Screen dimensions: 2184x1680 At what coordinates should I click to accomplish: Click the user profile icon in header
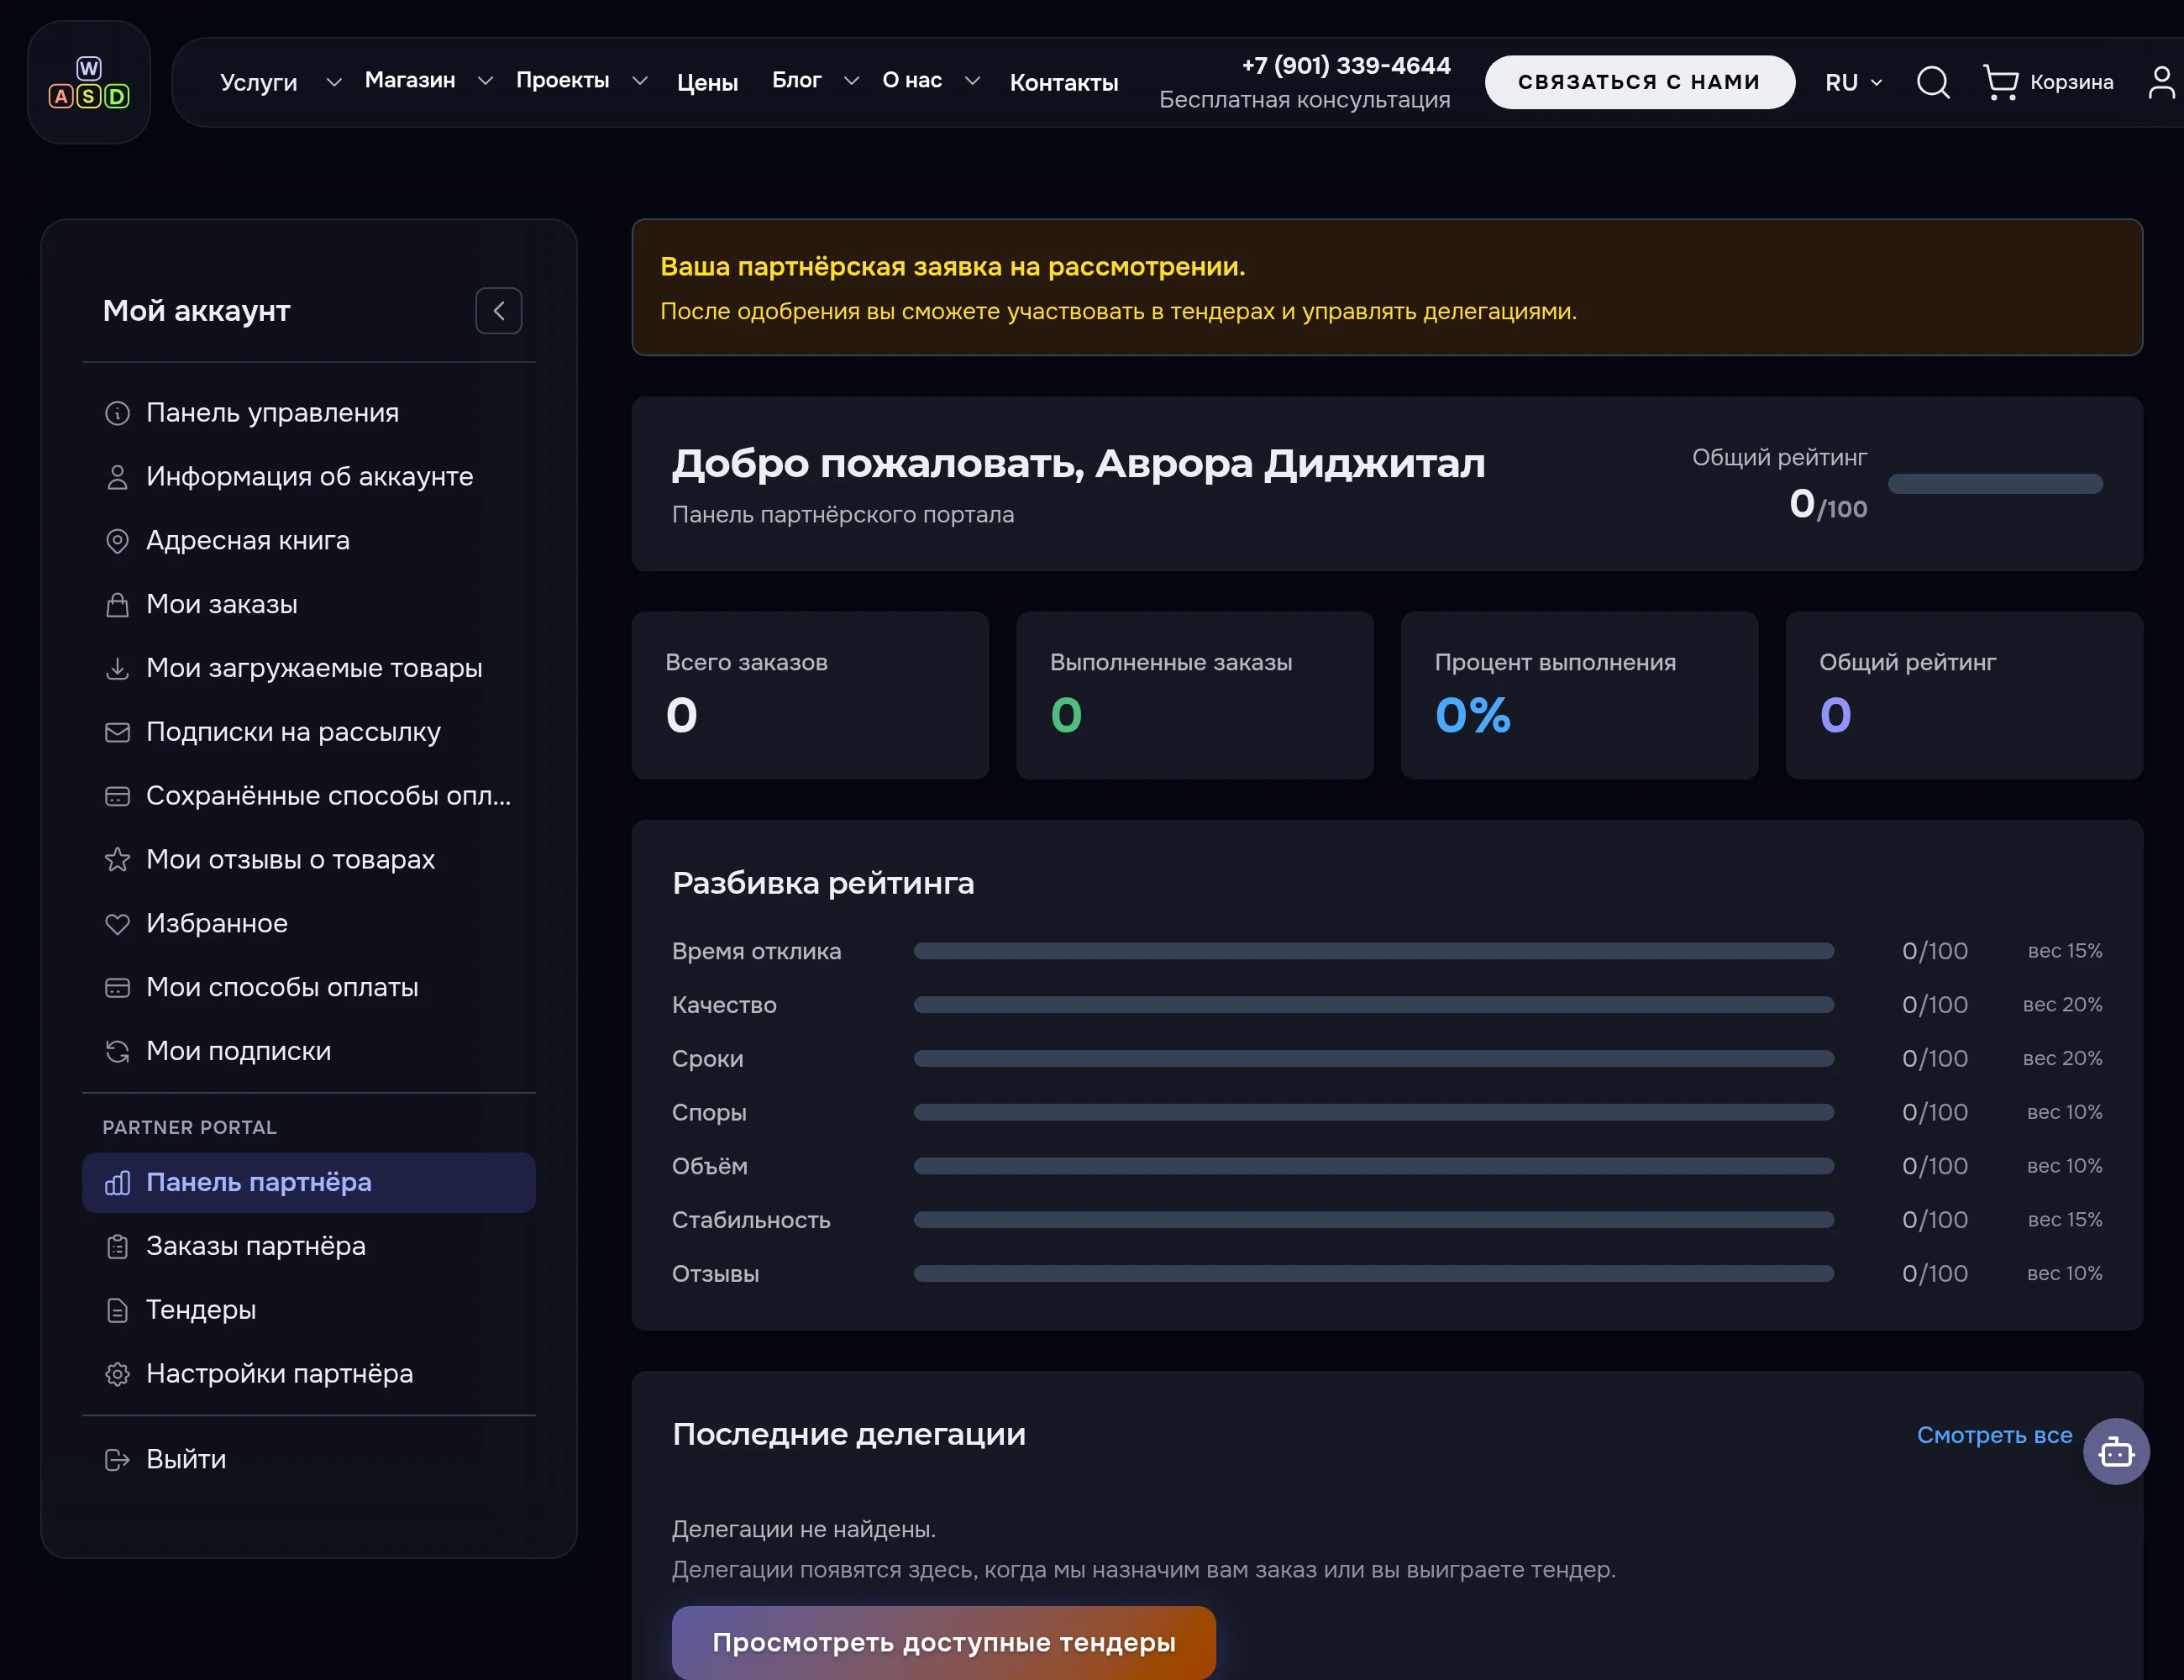click(x=2162, y=82)
